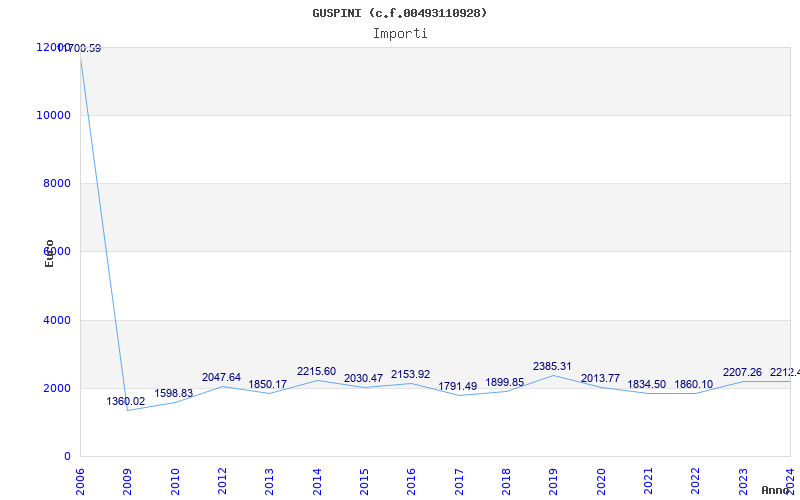
Task: Select the x-axis year 2006
Action: coord(81,481)
